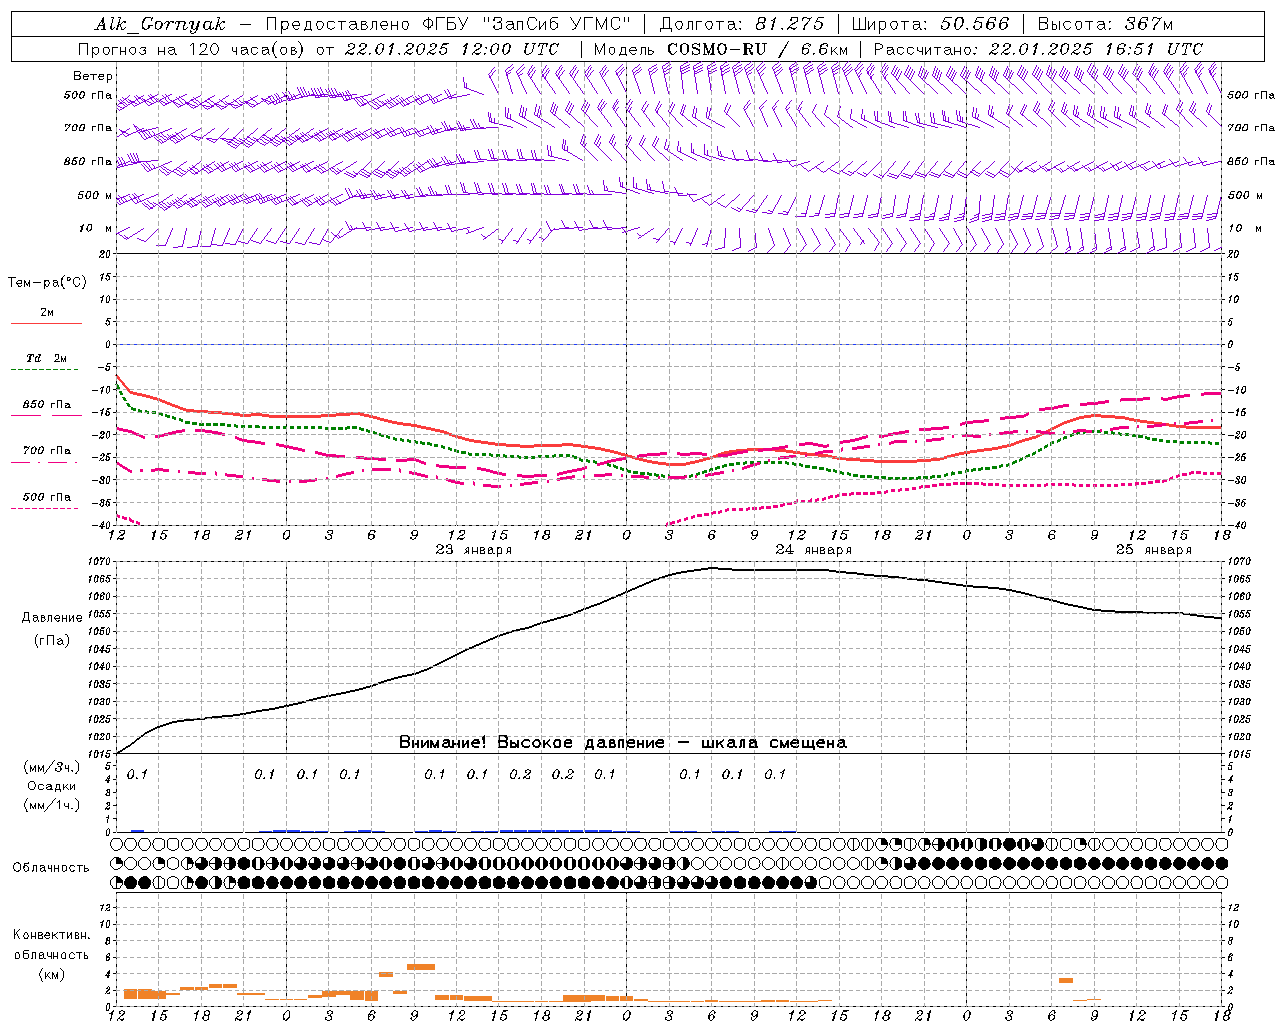Click the (мм/3ч.) precipitation unit label
This screenshot has width=1280, height=1024.
52,768
